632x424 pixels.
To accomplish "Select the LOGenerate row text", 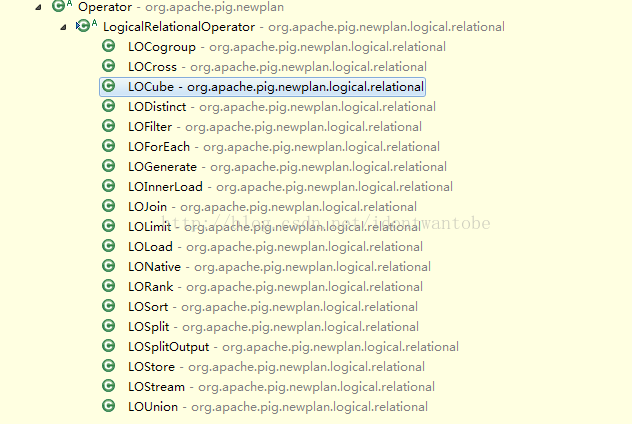I will click(x=287, y=167).
